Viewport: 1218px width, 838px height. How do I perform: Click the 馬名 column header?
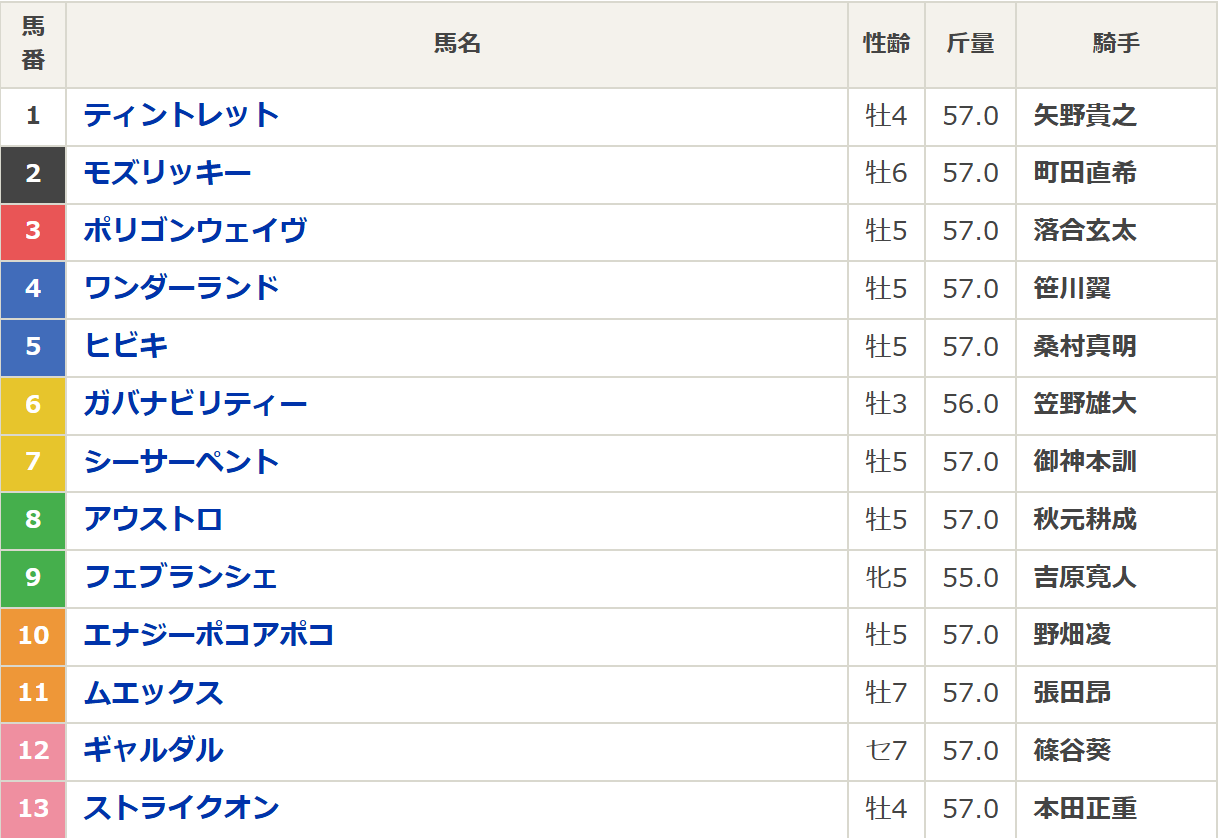pos(457,44)
